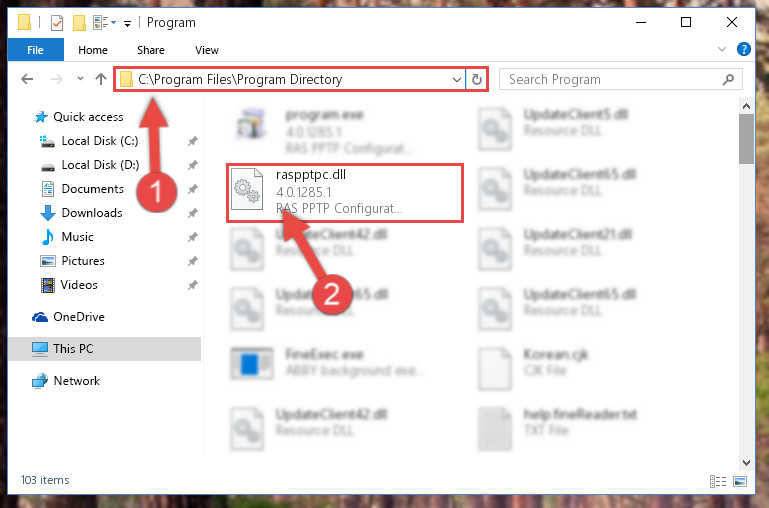Viewport: 769px width, 508px height.
Task: Click the vertical scrollbar thumb
Action: click(746, 139)
